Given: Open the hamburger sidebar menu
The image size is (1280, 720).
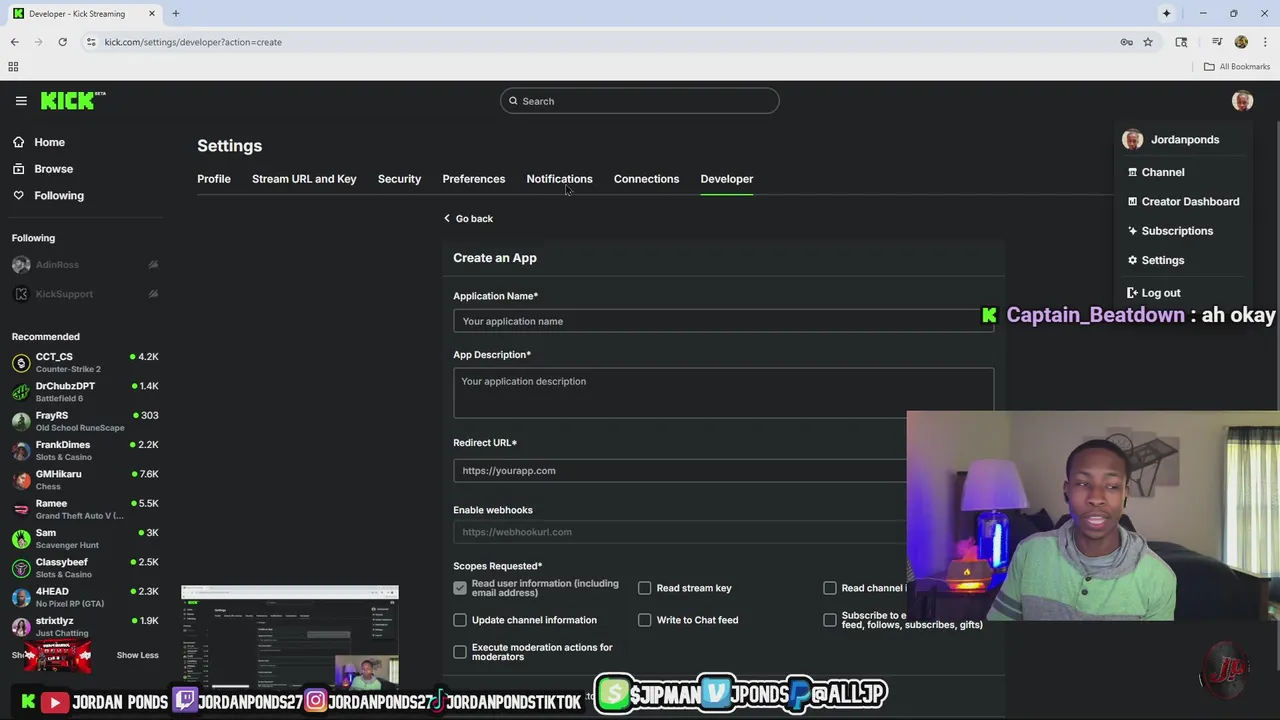Looking at the screenshot, I should point(21,101).
